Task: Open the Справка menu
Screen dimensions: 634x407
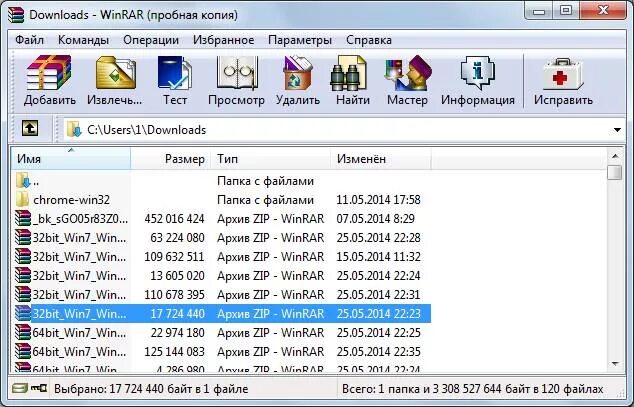Action: click(369, 40)
